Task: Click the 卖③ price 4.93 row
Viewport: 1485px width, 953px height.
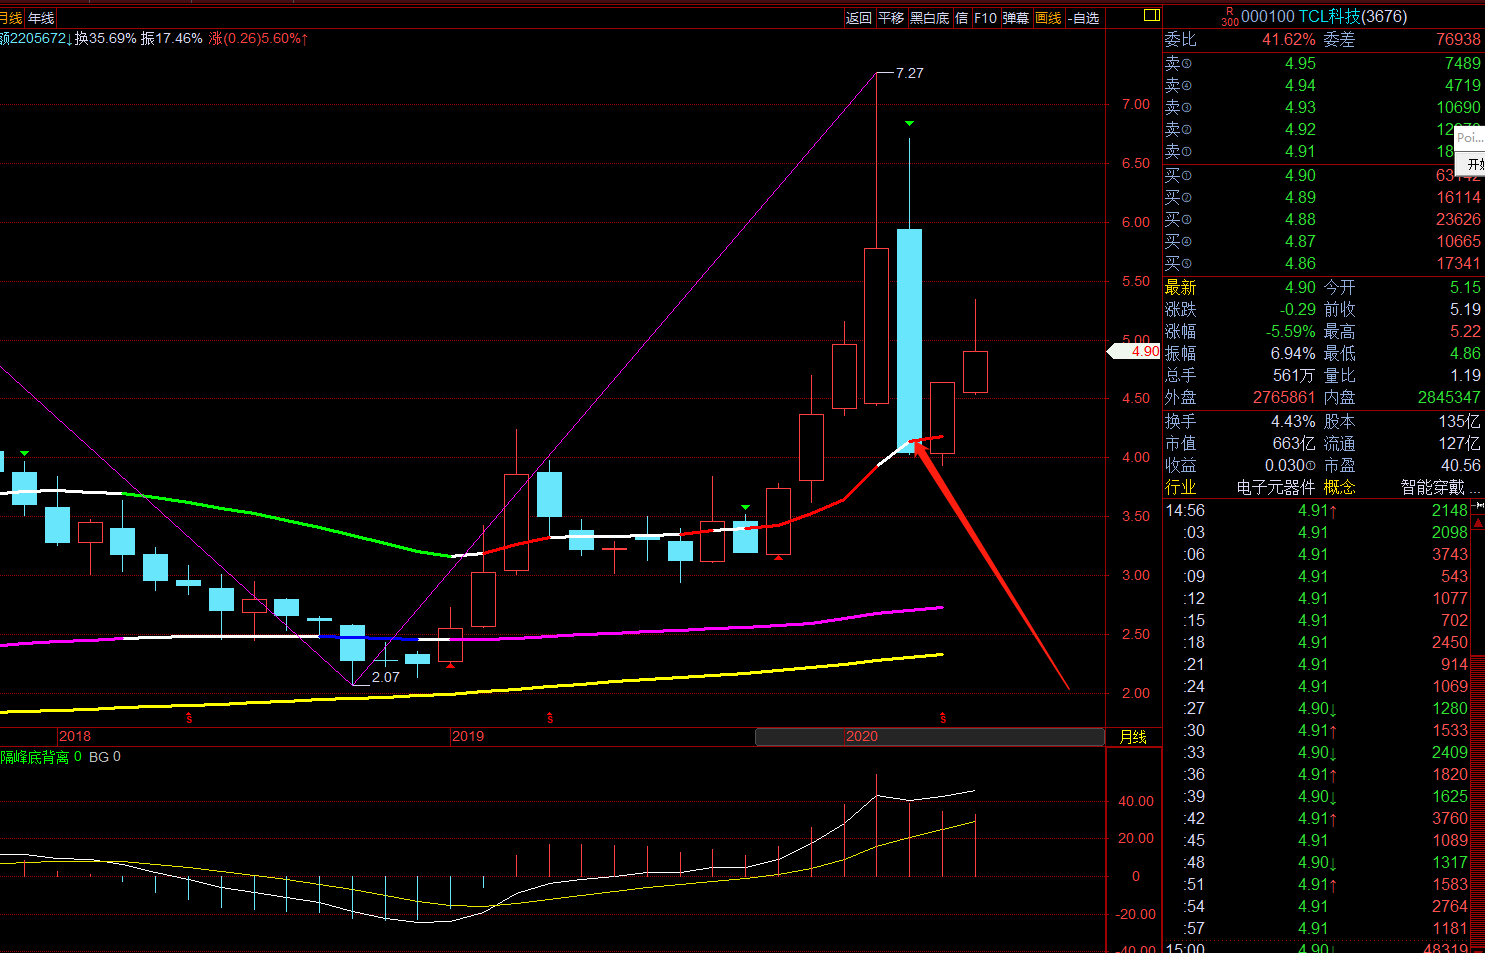Action: pos(1323,107)
